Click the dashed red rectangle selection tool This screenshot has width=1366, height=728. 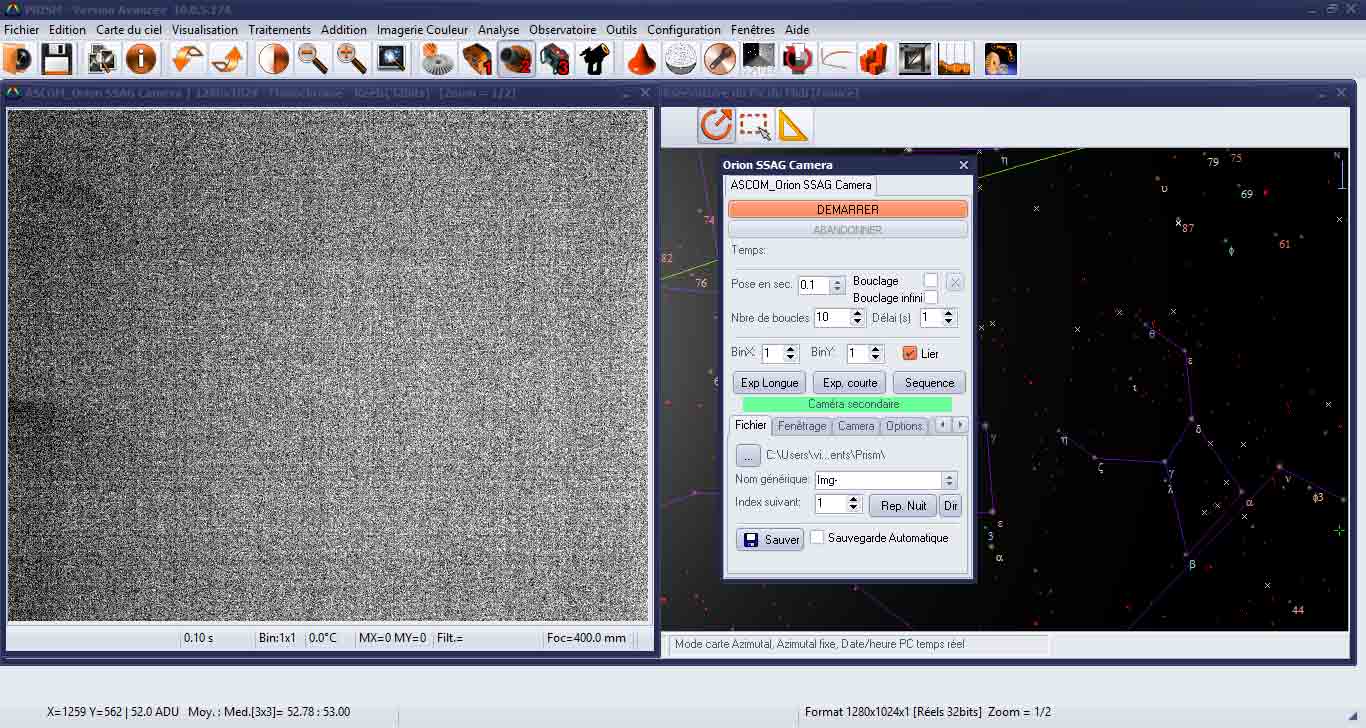pos(755,126)
